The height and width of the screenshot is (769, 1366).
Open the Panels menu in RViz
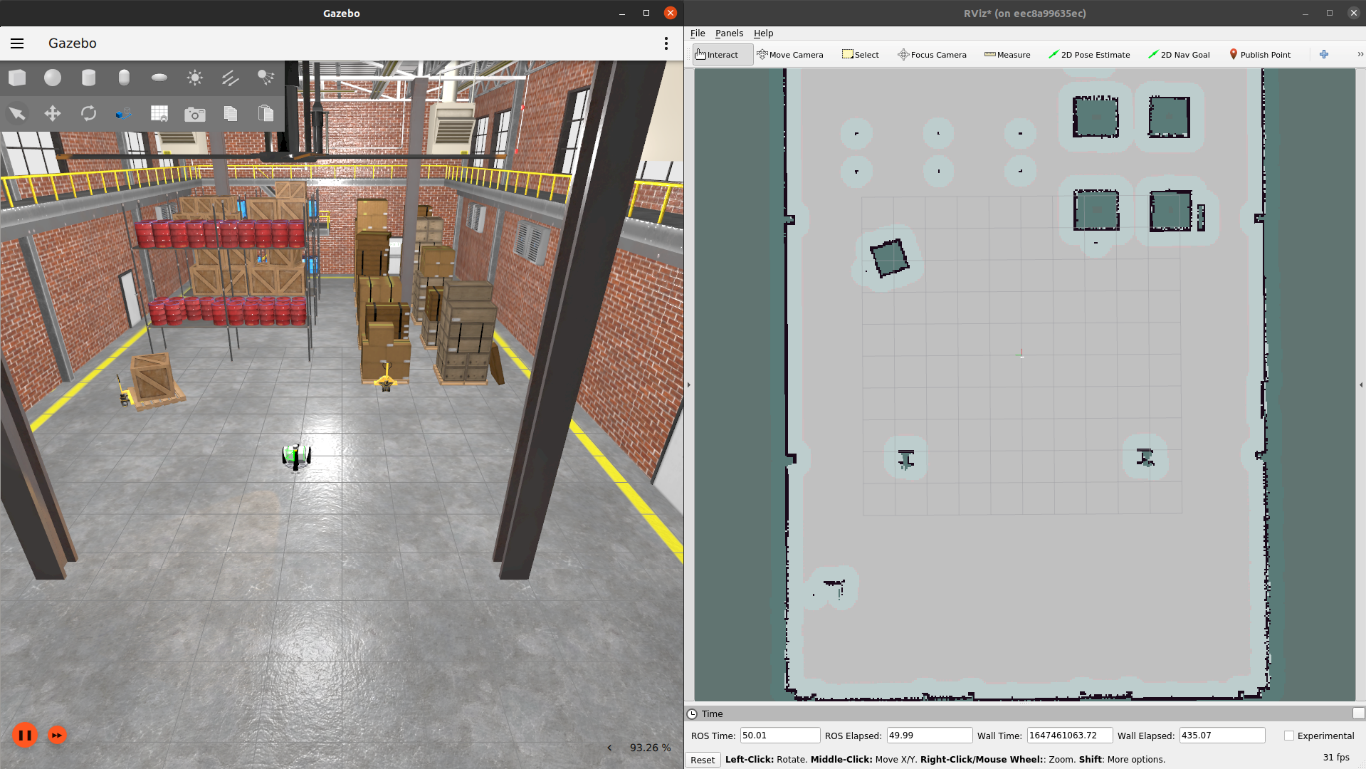click(x=729, y=33)
